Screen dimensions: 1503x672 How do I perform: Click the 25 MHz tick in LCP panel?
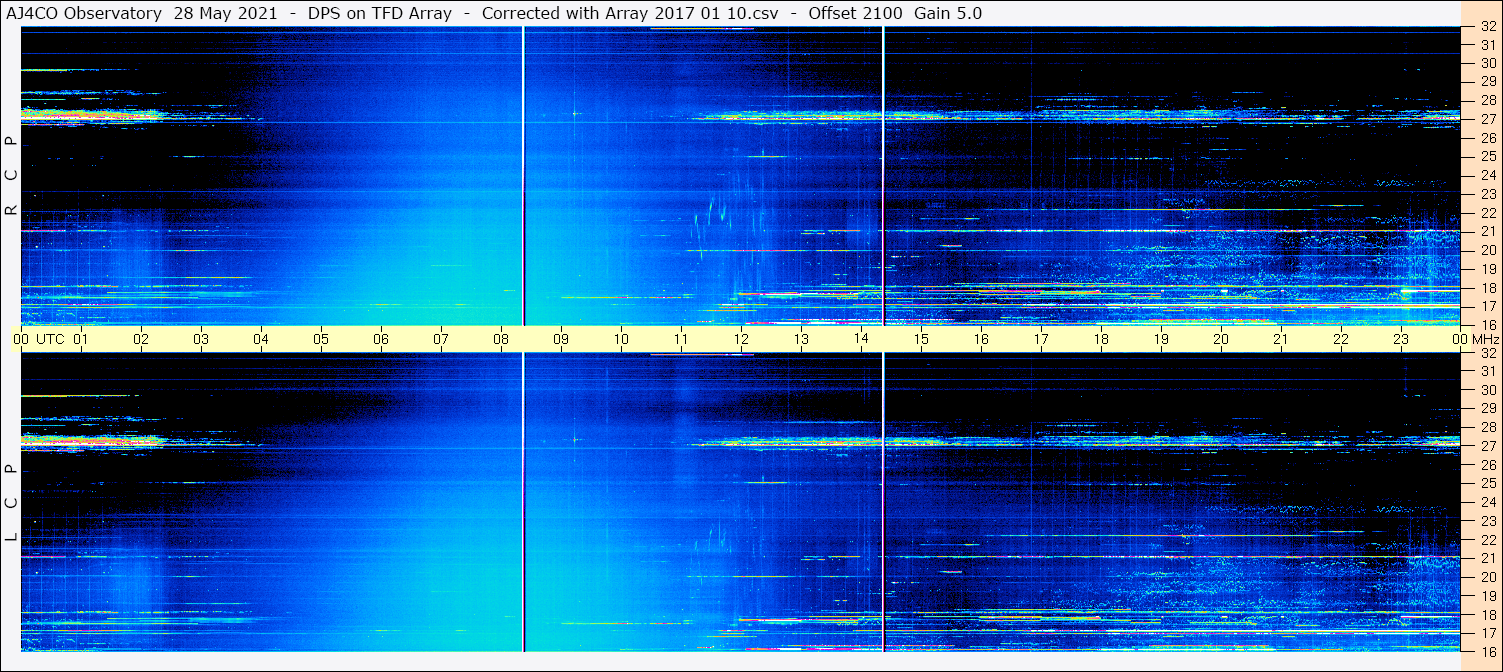point(1487,484)
